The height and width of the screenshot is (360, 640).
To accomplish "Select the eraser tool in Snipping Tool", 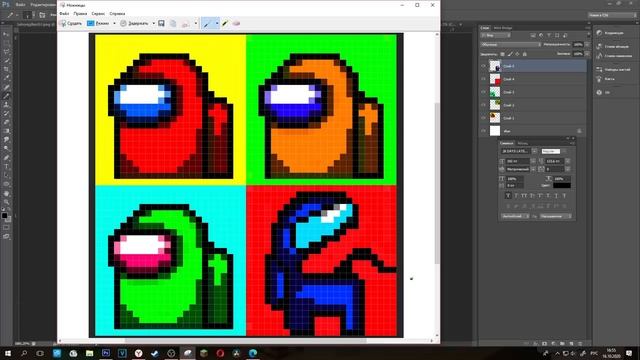I will click(236, 24).
